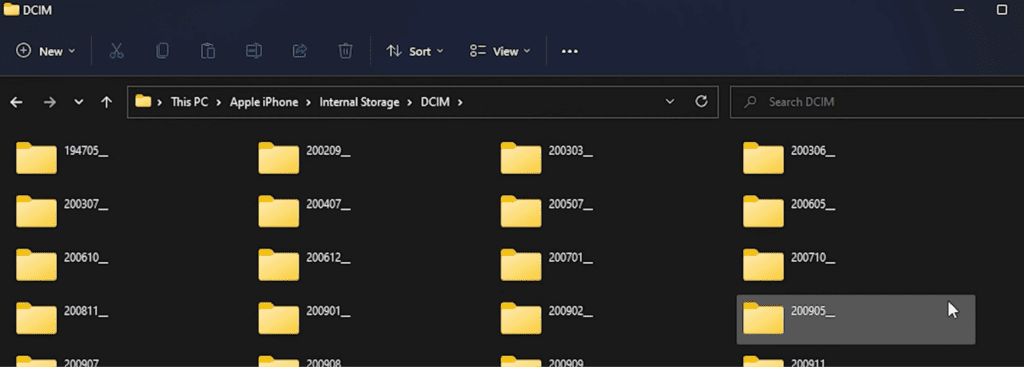The height and width of the screenshot is (367, 1024).
Task: Open address bar history dropdown
Action: 669,102
